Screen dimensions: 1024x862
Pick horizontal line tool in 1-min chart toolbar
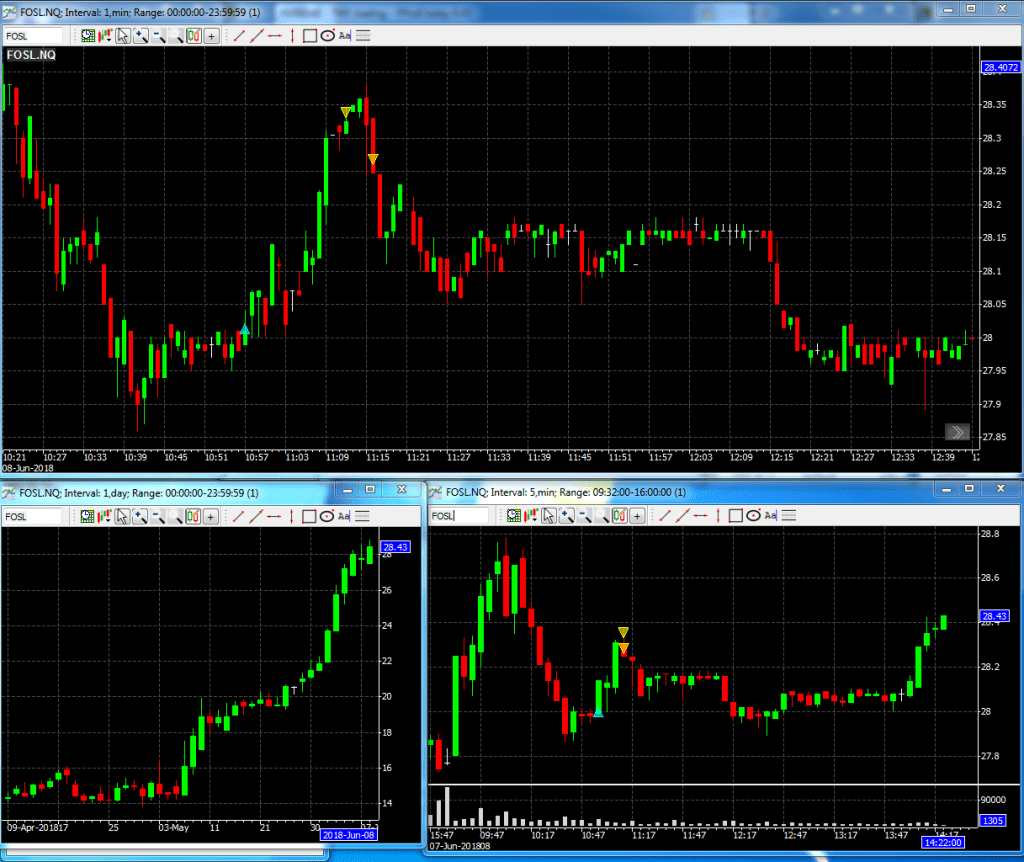(274, 35)
